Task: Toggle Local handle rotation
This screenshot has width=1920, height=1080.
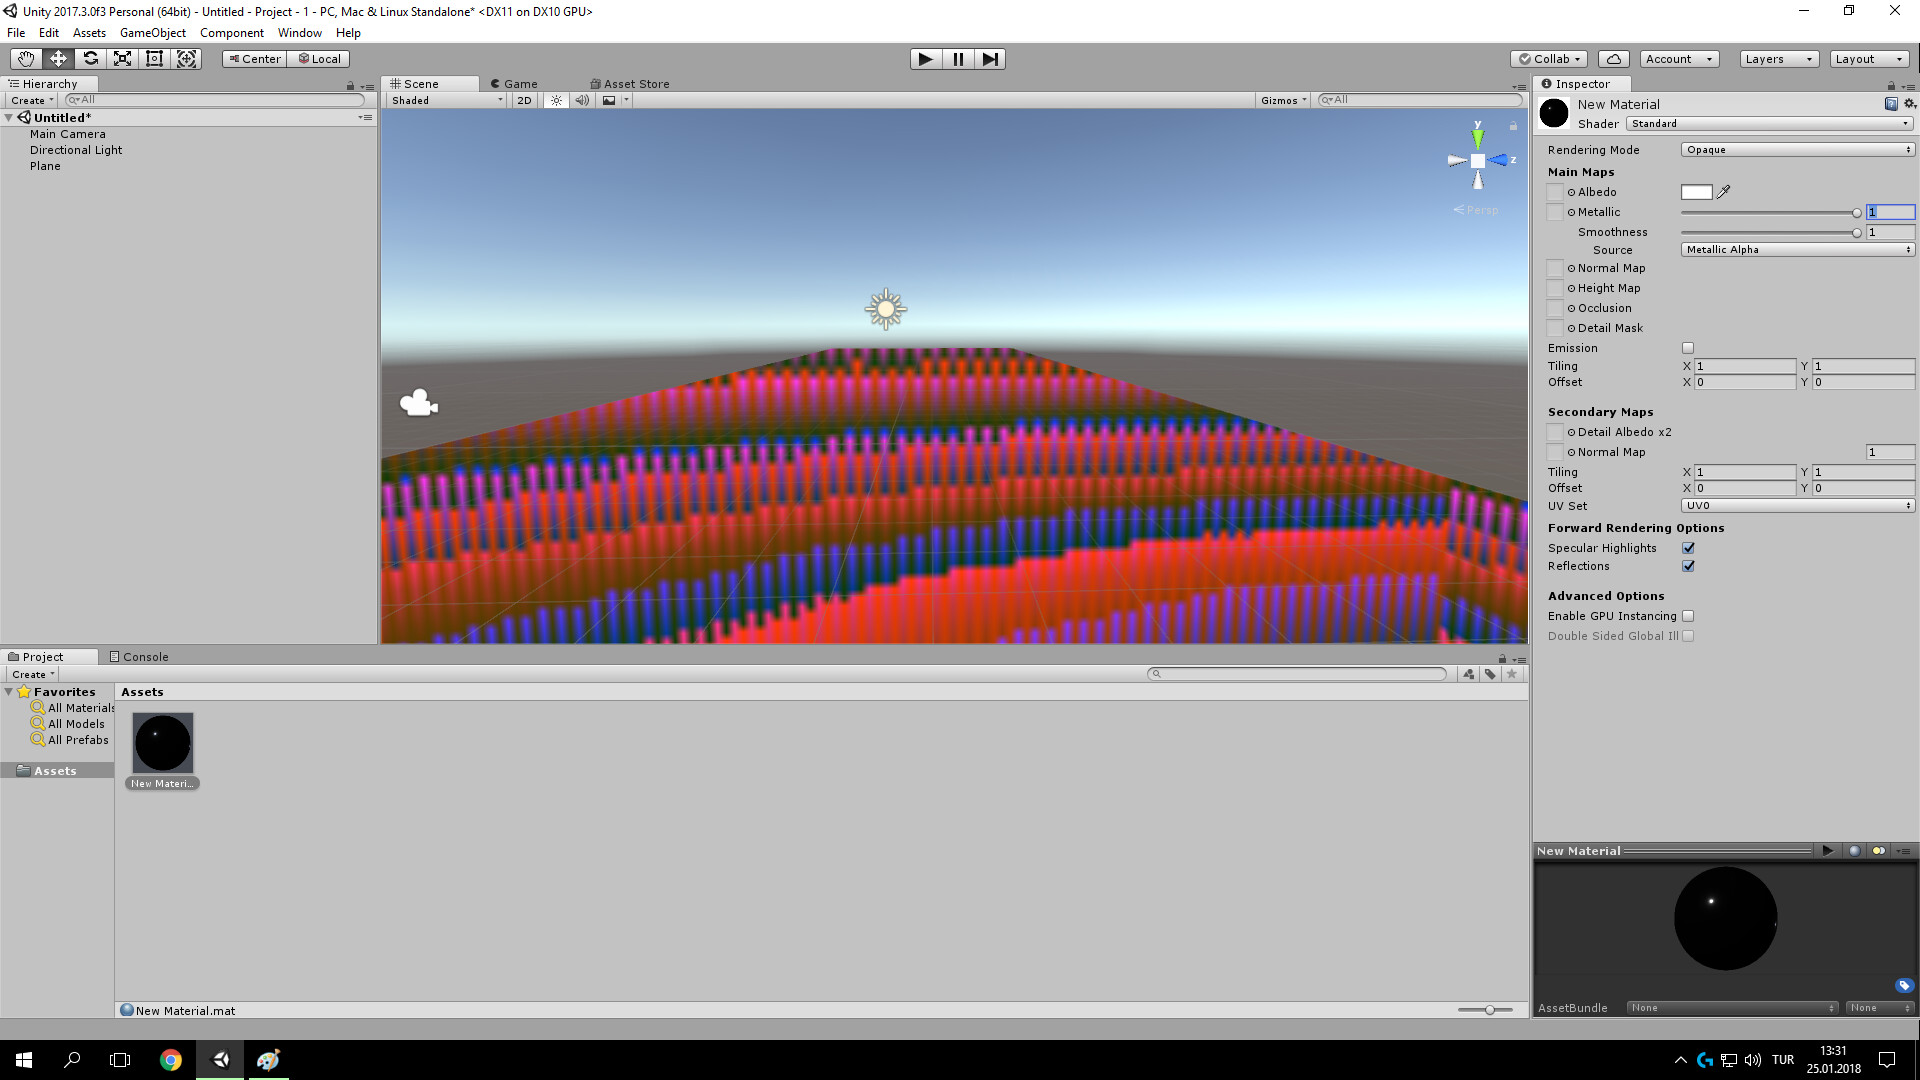Action: (x=319, y=59)
